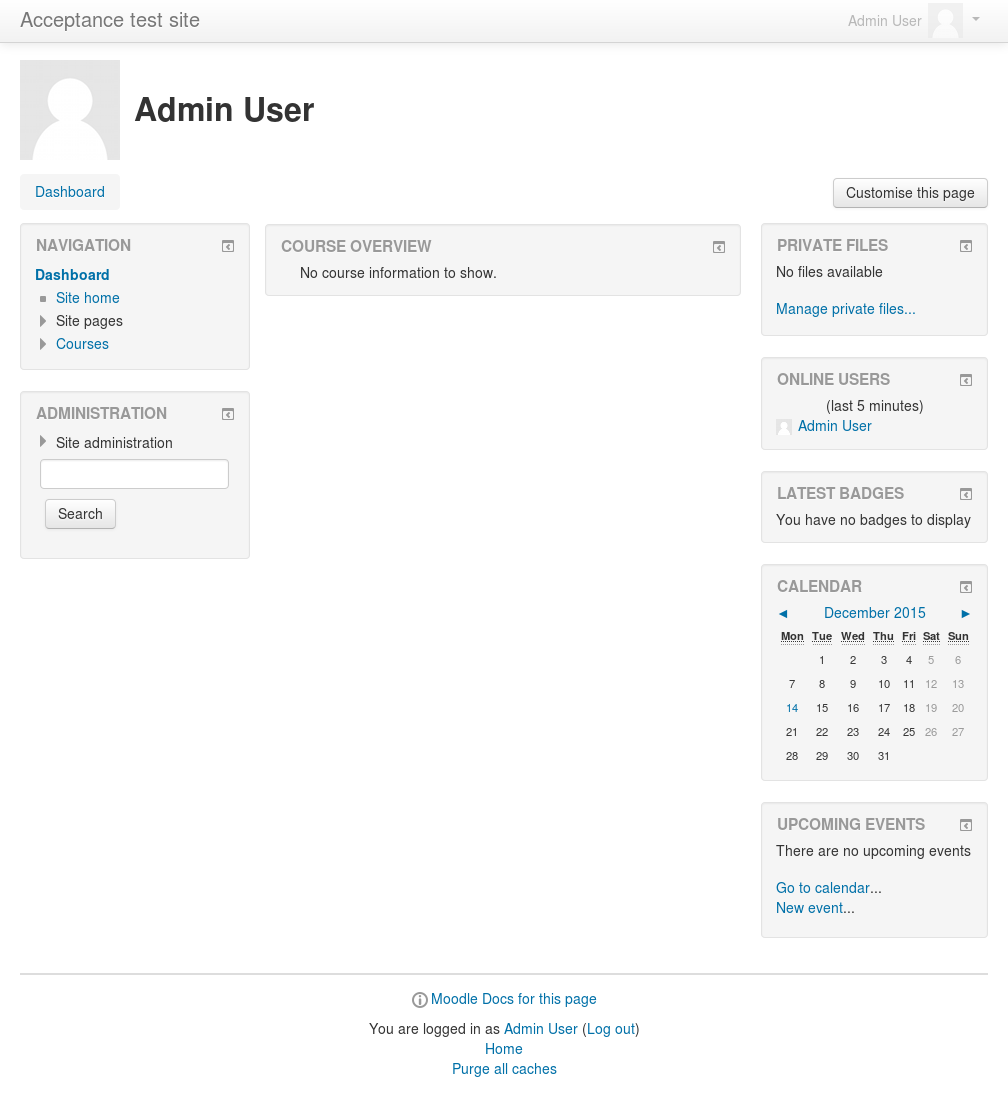The image size is (1008, 1093).
Task: Click the Sun column header in calendar
Action: (x=958, y=636)
